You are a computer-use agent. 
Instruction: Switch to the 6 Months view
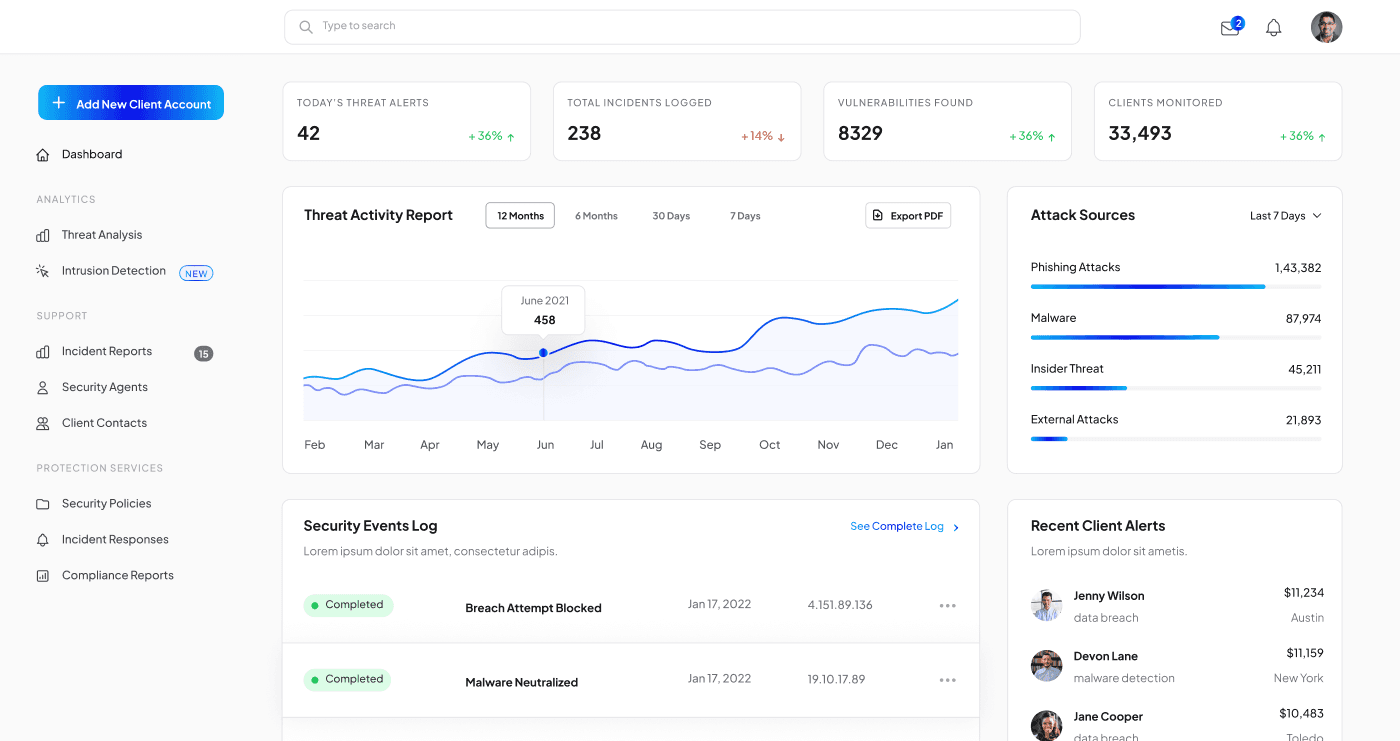click(596, 215)
